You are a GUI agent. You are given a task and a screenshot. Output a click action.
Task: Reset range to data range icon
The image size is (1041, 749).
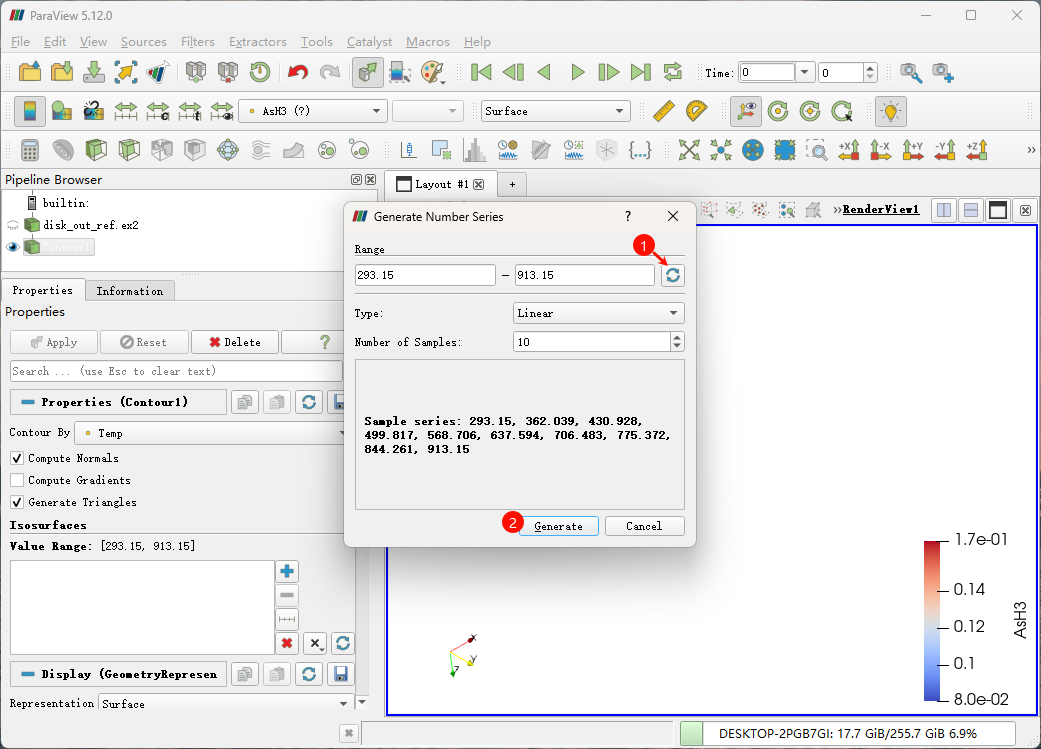673,275
